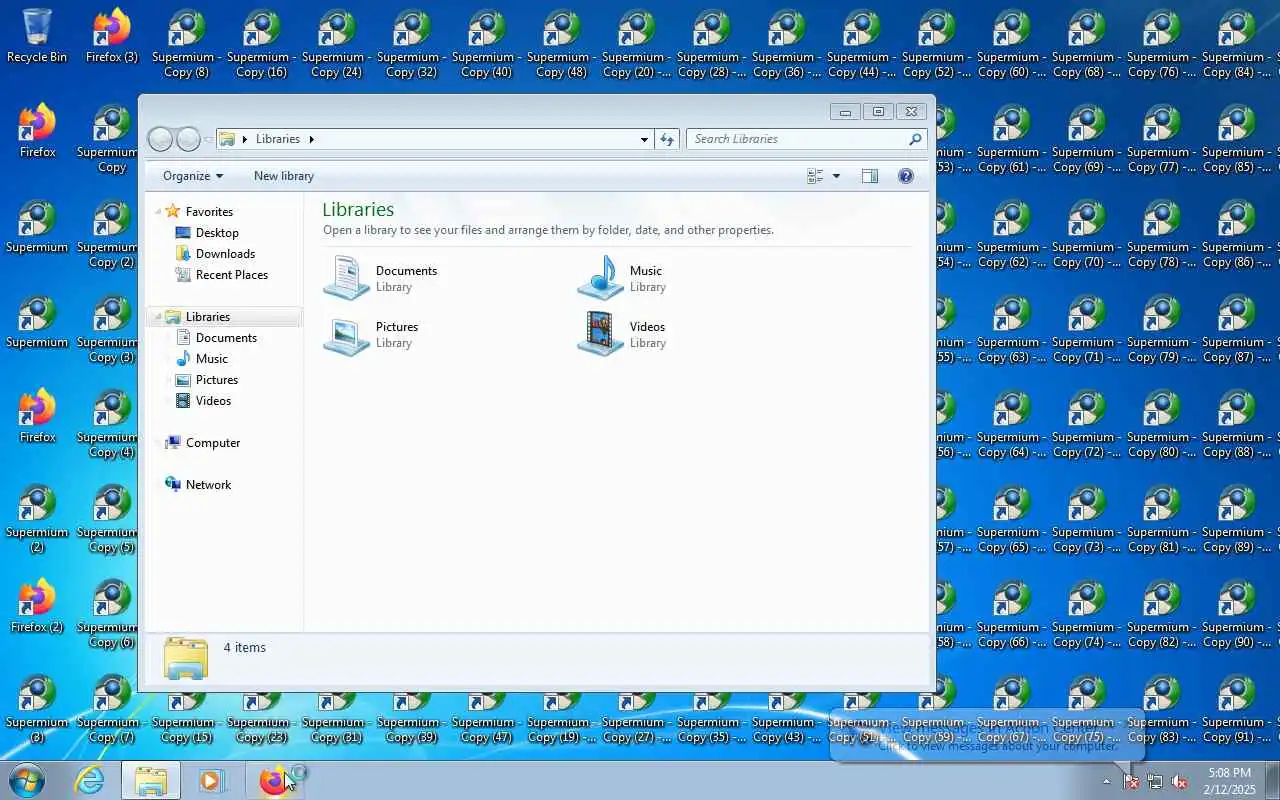
Task: Open the Windows Start menu
Action: click(x=27, y=780)
